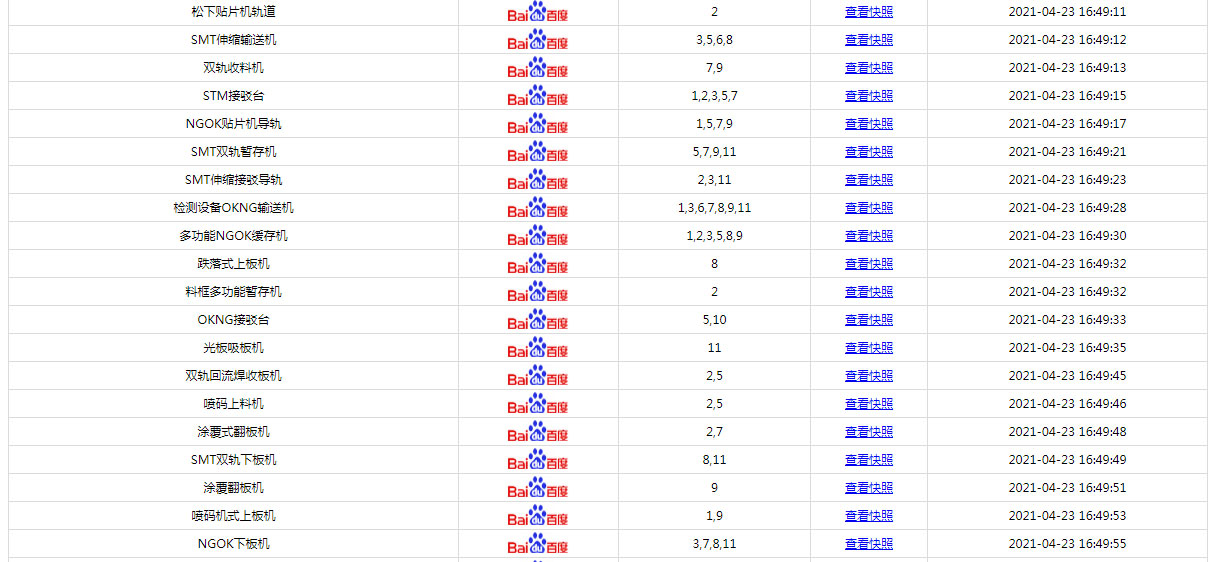Open 查看快照 link for SMT伸缩输送机

tap(869, 40)
